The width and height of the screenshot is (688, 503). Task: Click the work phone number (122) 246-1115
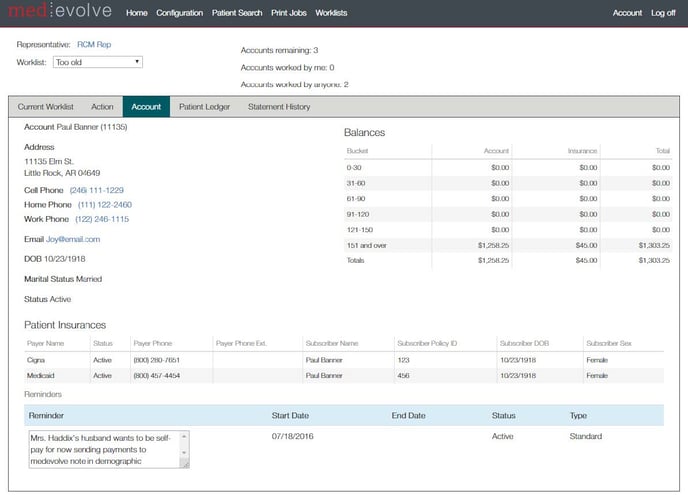pos(102,219)
